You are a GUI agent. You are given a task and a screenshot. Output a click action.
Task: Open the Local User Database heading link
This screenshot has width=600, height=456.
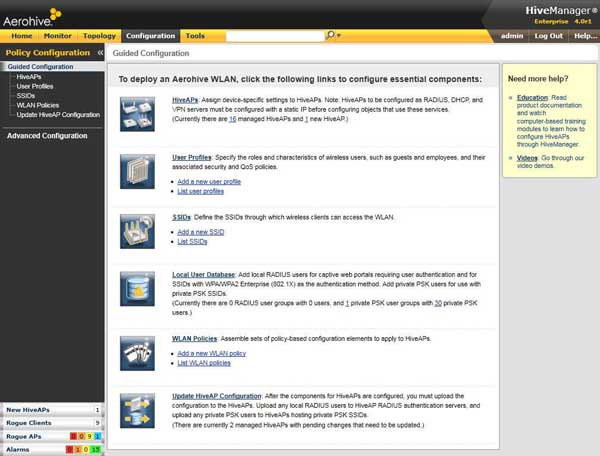[203, 275]
